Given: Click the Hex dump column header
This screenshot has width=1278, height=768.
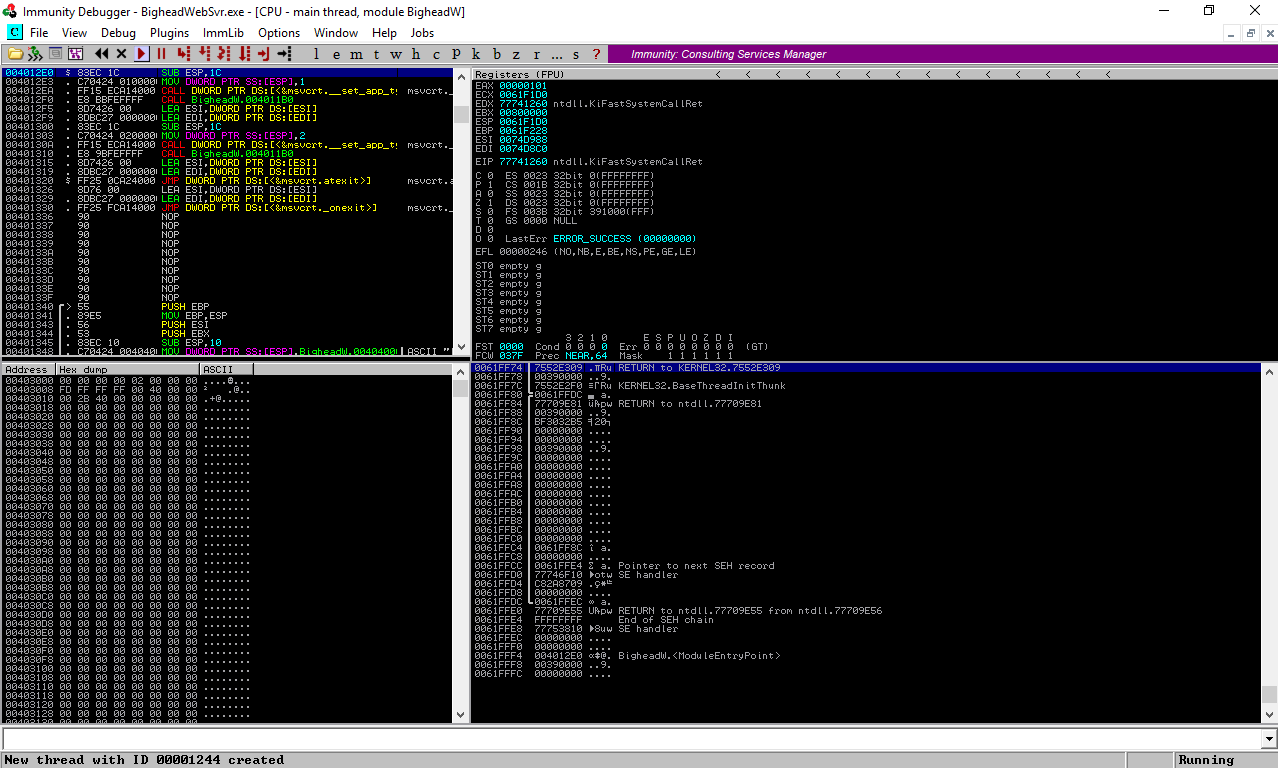Looking at the screenshot, I should 127,369.
